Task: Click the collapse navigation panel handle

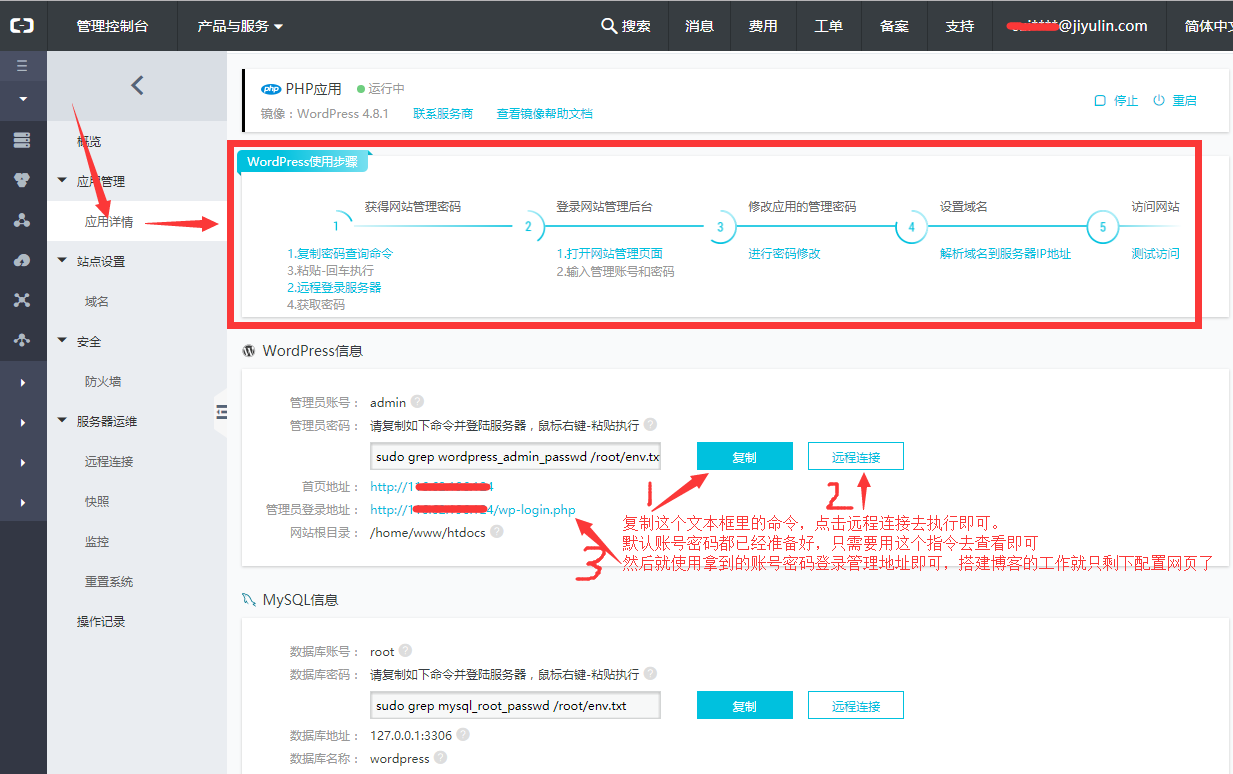Action: click(x=221, y=411)
